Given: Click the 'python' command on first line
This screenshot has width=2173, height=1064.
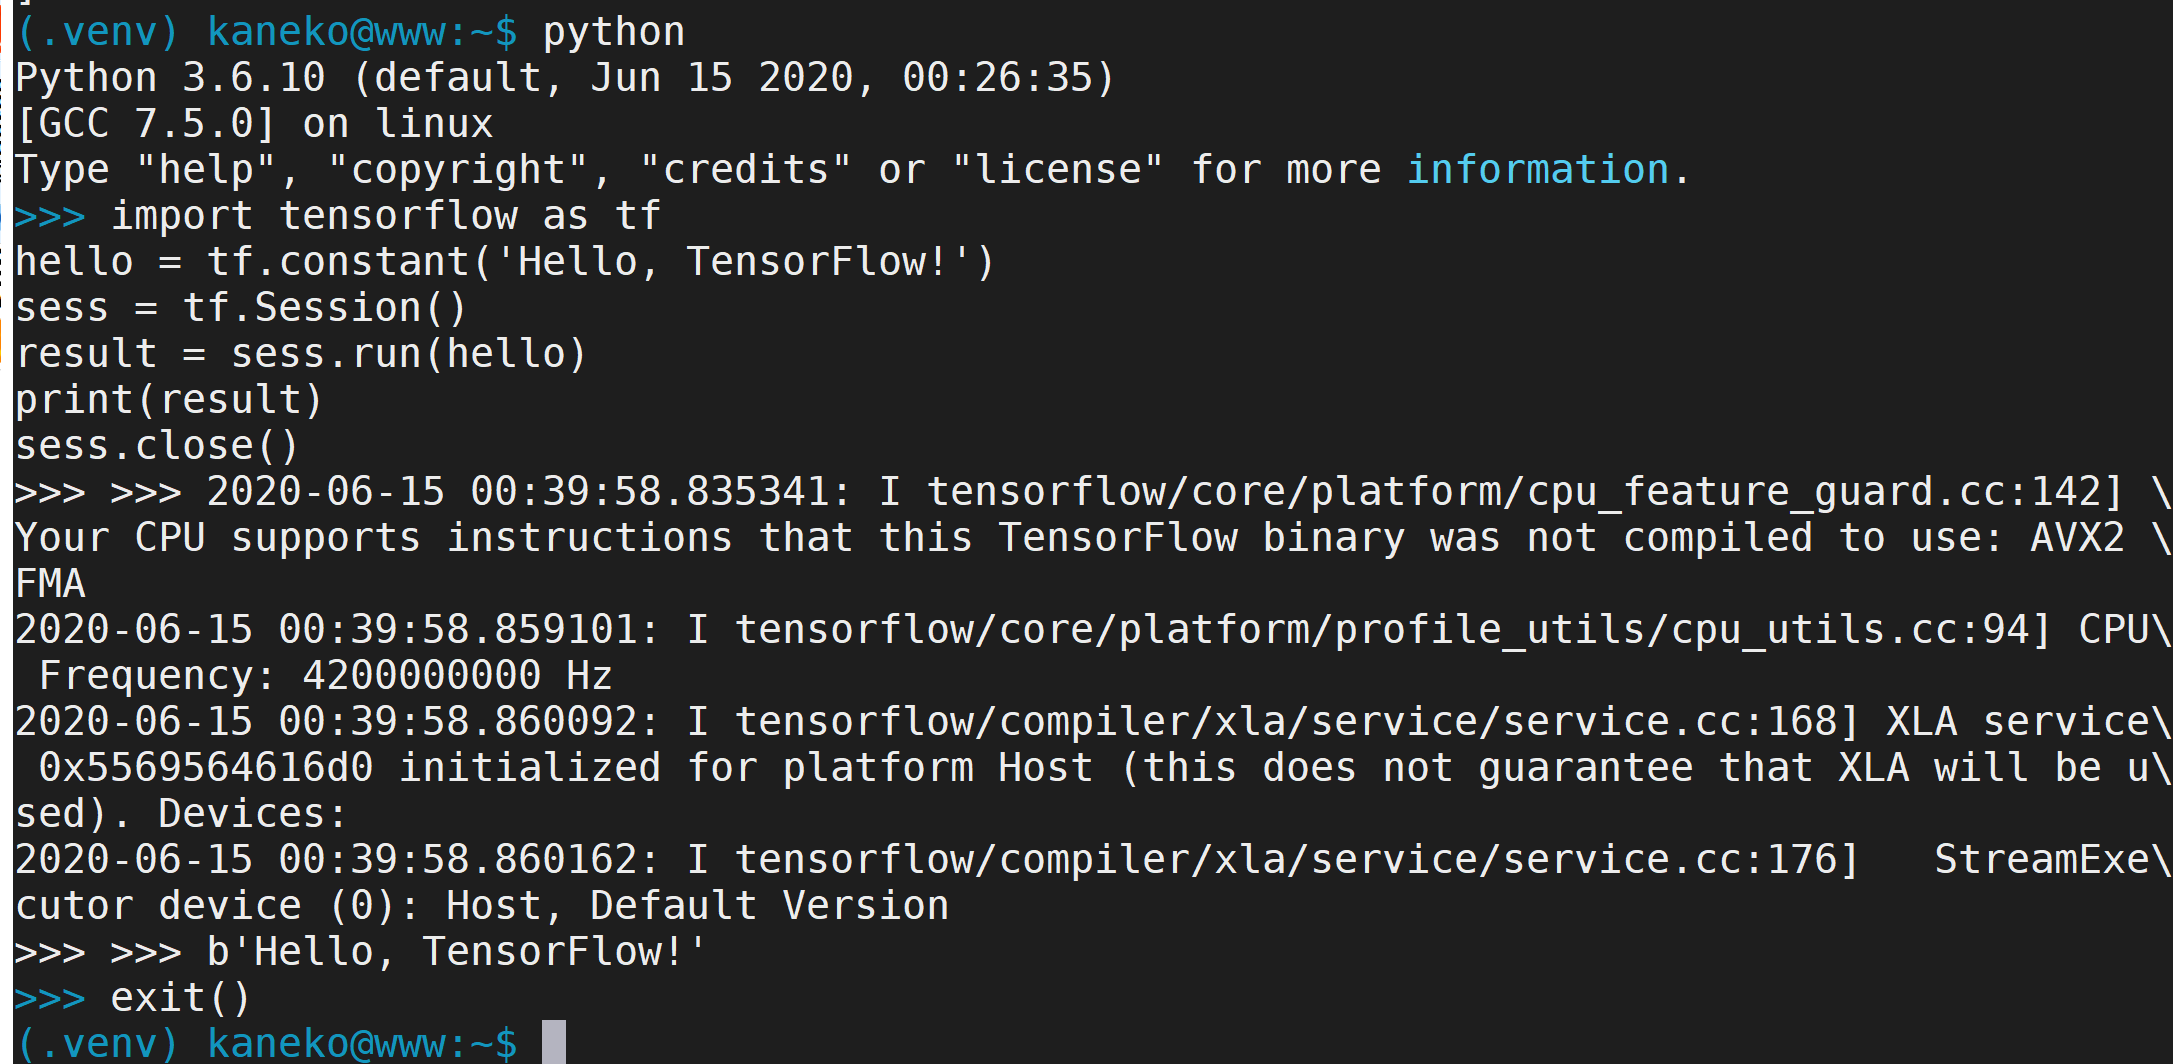Looking at the screenshot, I should tap(614, 32).
